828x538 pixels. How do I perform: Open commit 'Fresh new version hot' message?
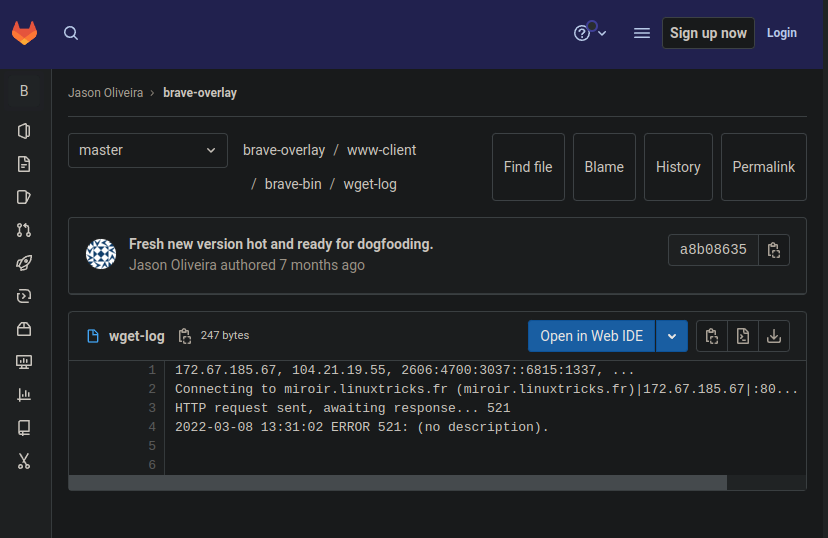coord(281,244)
